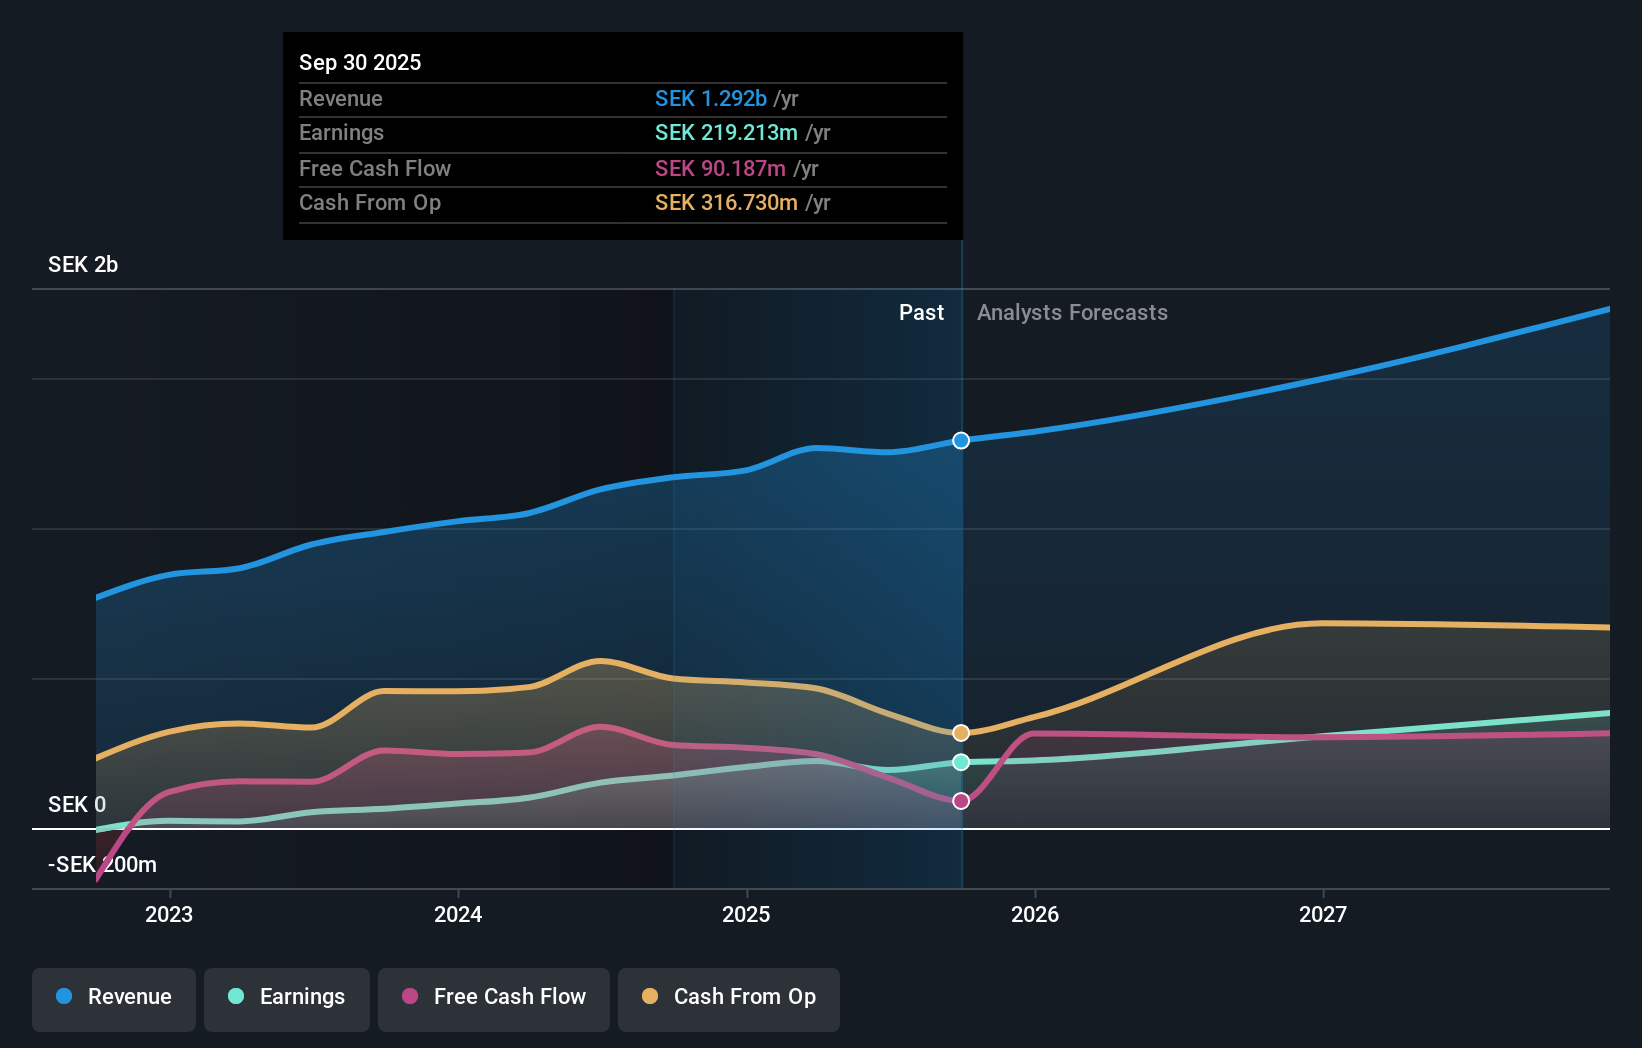Select the teal Earnings marker on the divider
This screenshot has height=1048, width=1642.
[x=960, y=762]
